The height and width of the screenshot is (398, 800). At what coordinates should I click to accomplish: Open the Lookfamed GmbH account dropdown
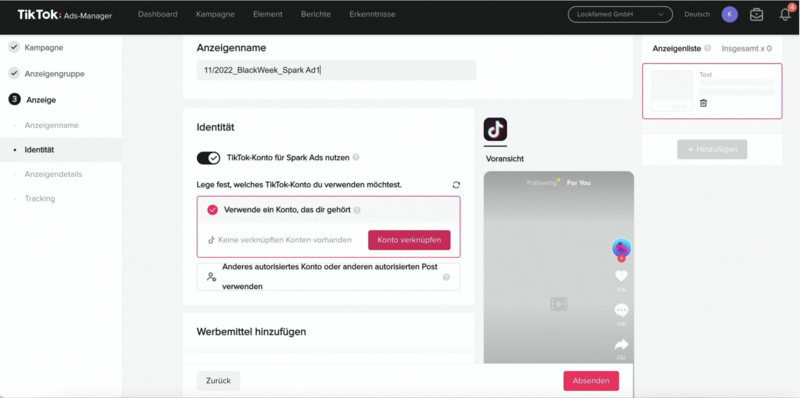click(x=620, y=14)
